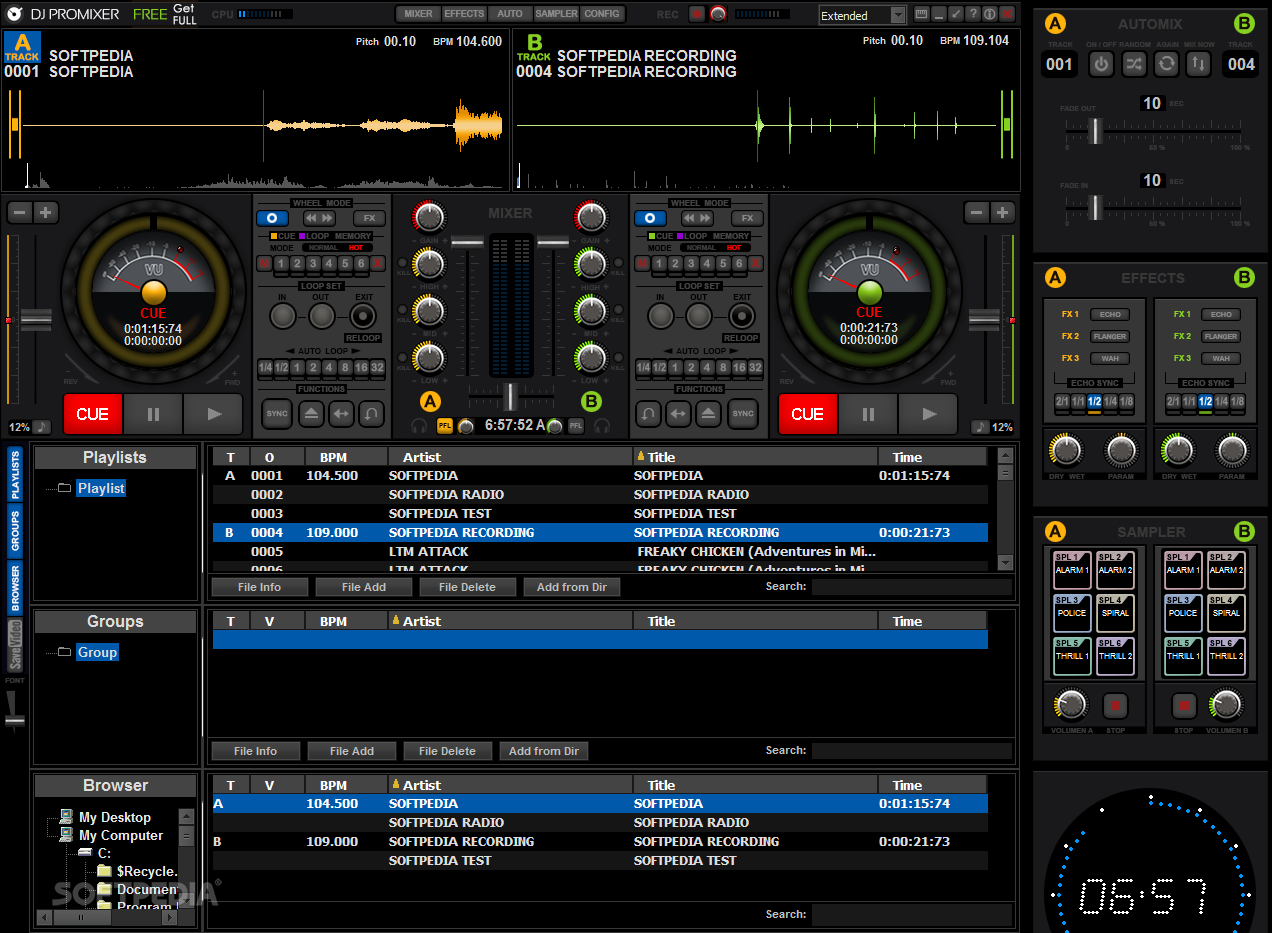1272x933 pixels.
Task: Click Get FULL upgrade link
Action: click(x=184, y=14)
